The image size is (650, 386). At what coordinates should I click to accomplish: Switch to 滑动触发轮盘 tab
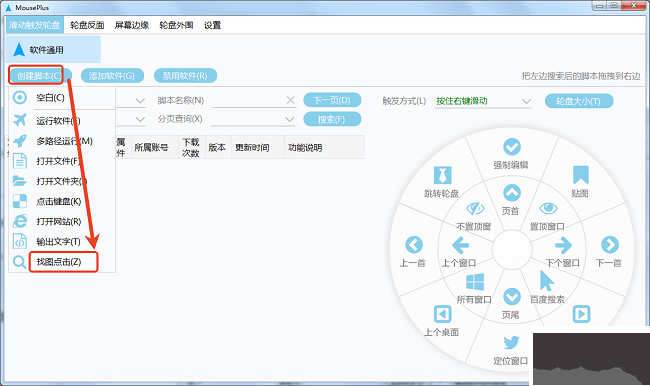35,25
